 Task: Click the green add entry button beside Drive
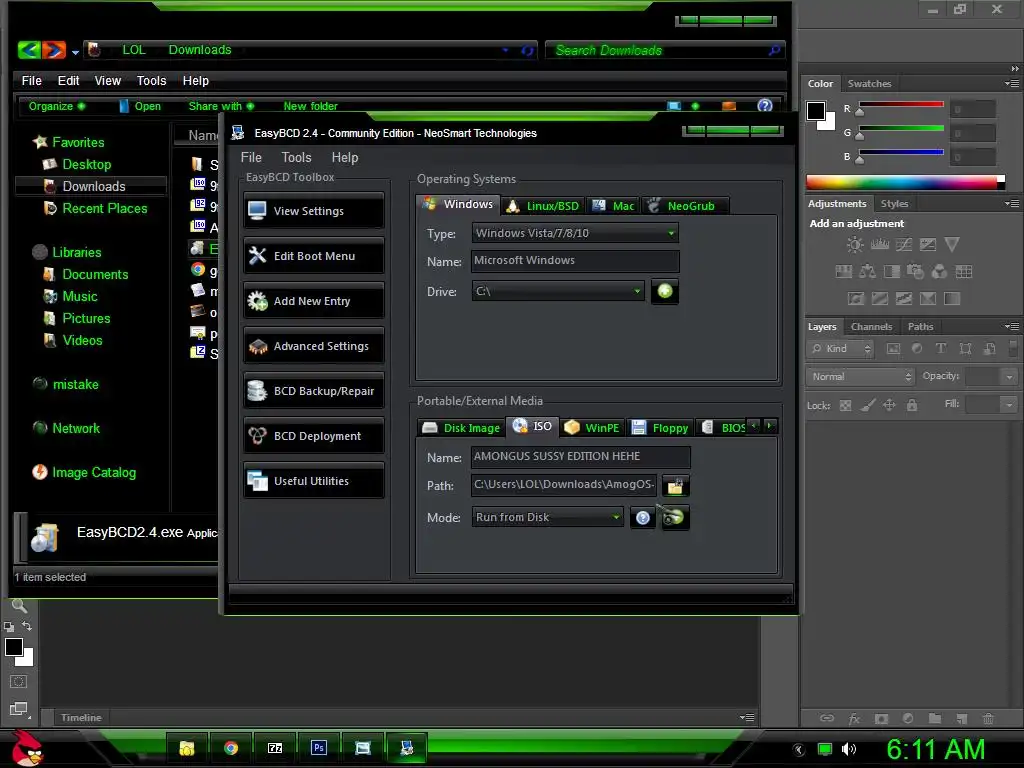click(665, 291)
